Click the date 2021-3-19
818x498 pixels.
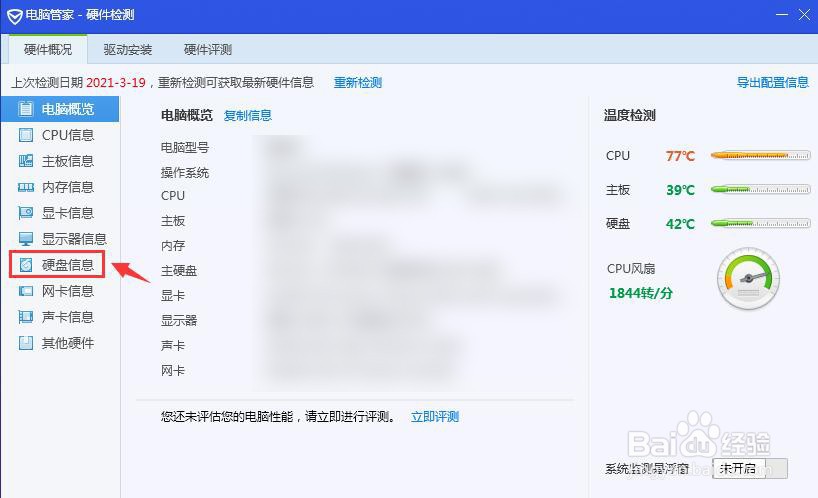(x=116, y=82)
